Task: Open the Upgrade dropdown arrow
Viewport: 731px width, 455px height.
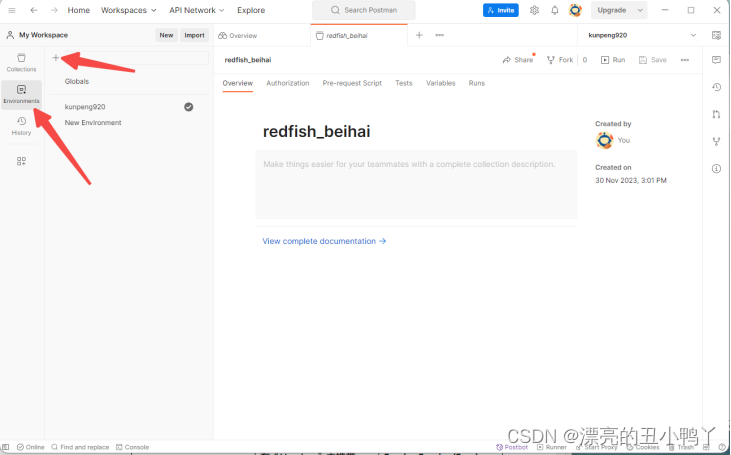Action: tap(640, 10)
